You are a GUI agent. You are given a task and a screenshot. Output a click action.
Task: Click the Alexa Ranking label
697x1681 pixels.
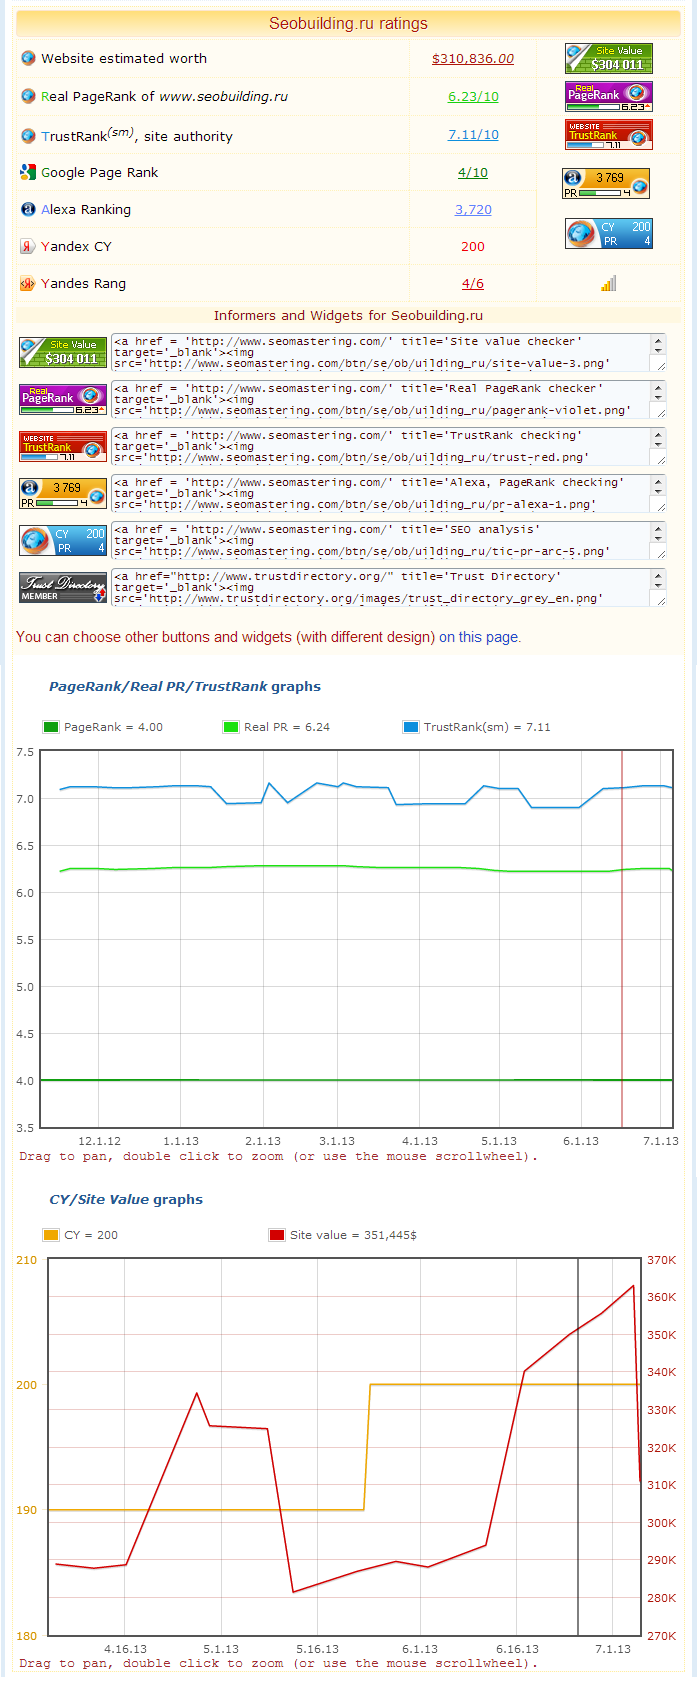point(86,209)
